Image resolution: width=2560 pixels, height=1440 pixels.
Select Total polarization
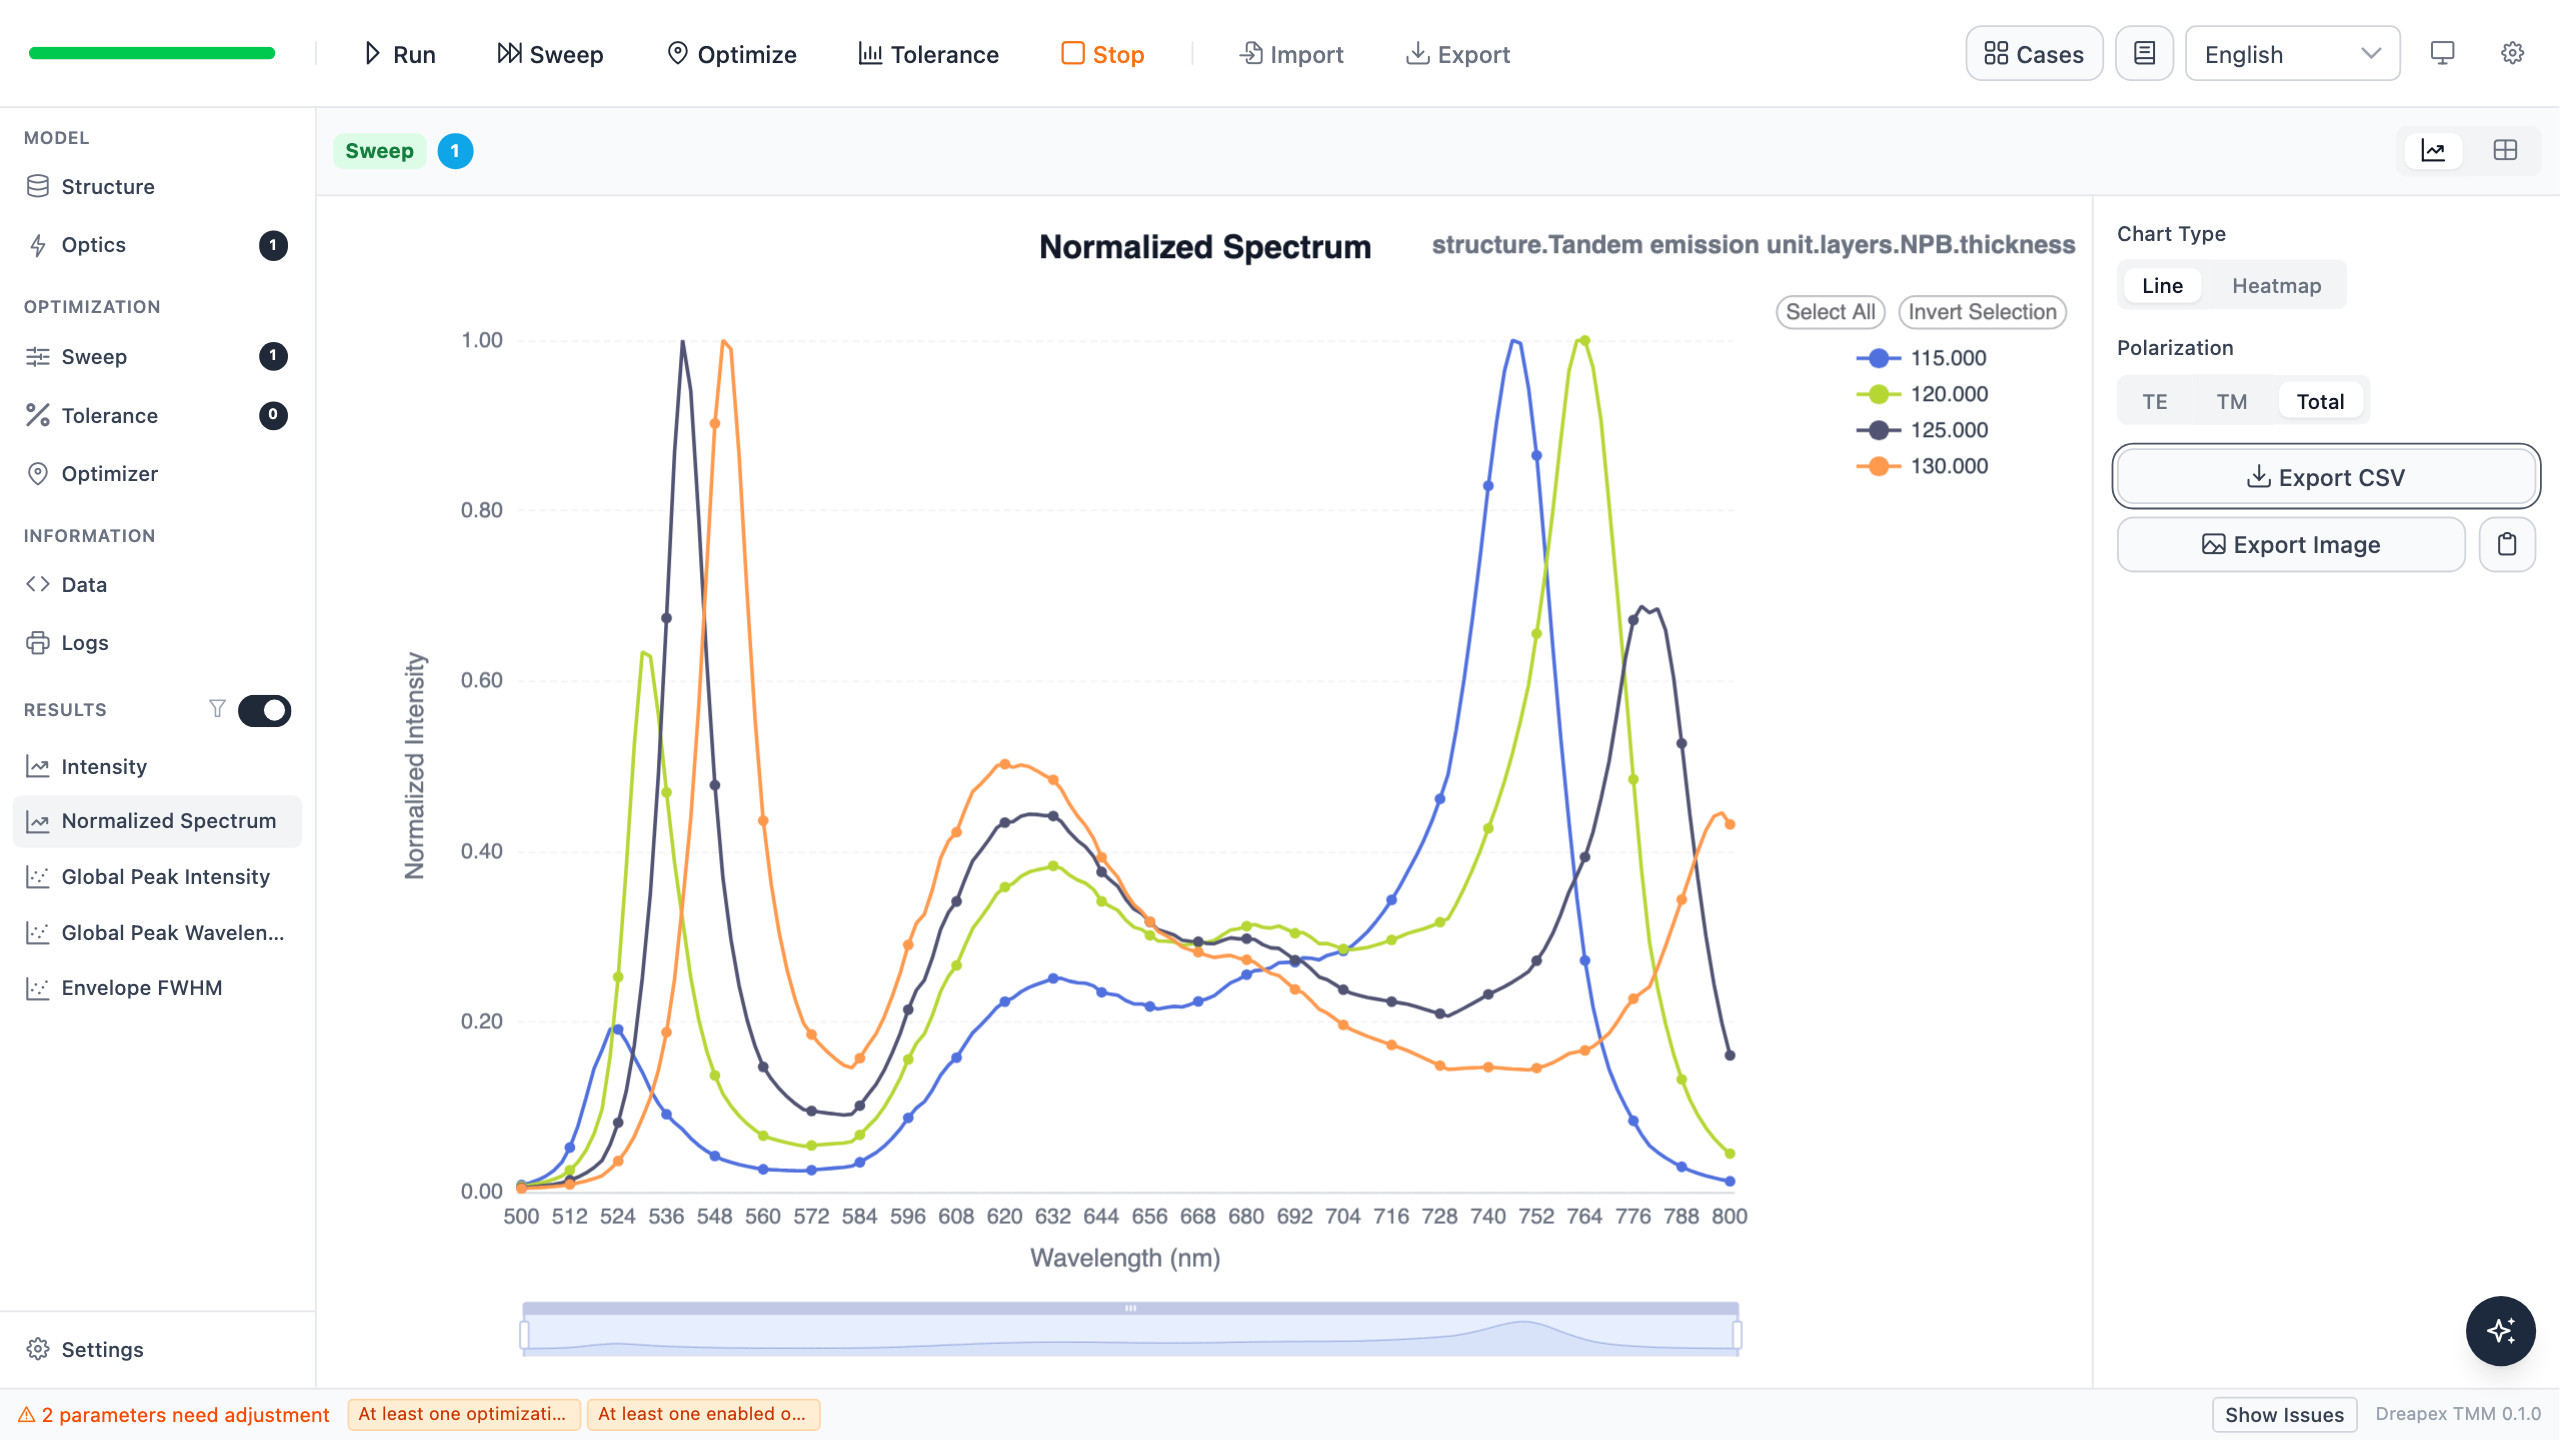point(2320,402)
